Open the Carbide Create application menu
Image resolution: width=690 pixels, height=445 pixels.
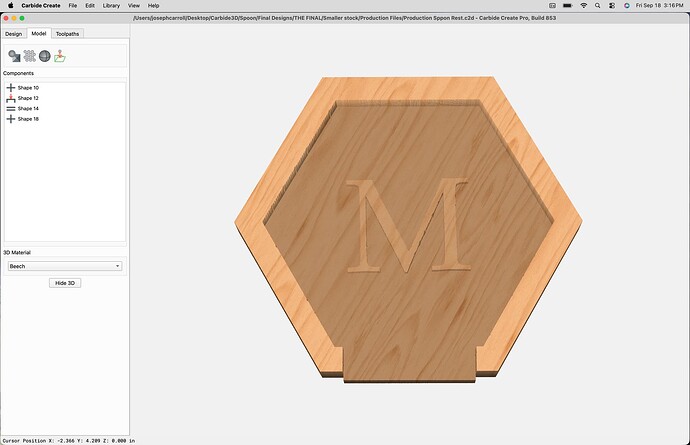coord(41,6)
